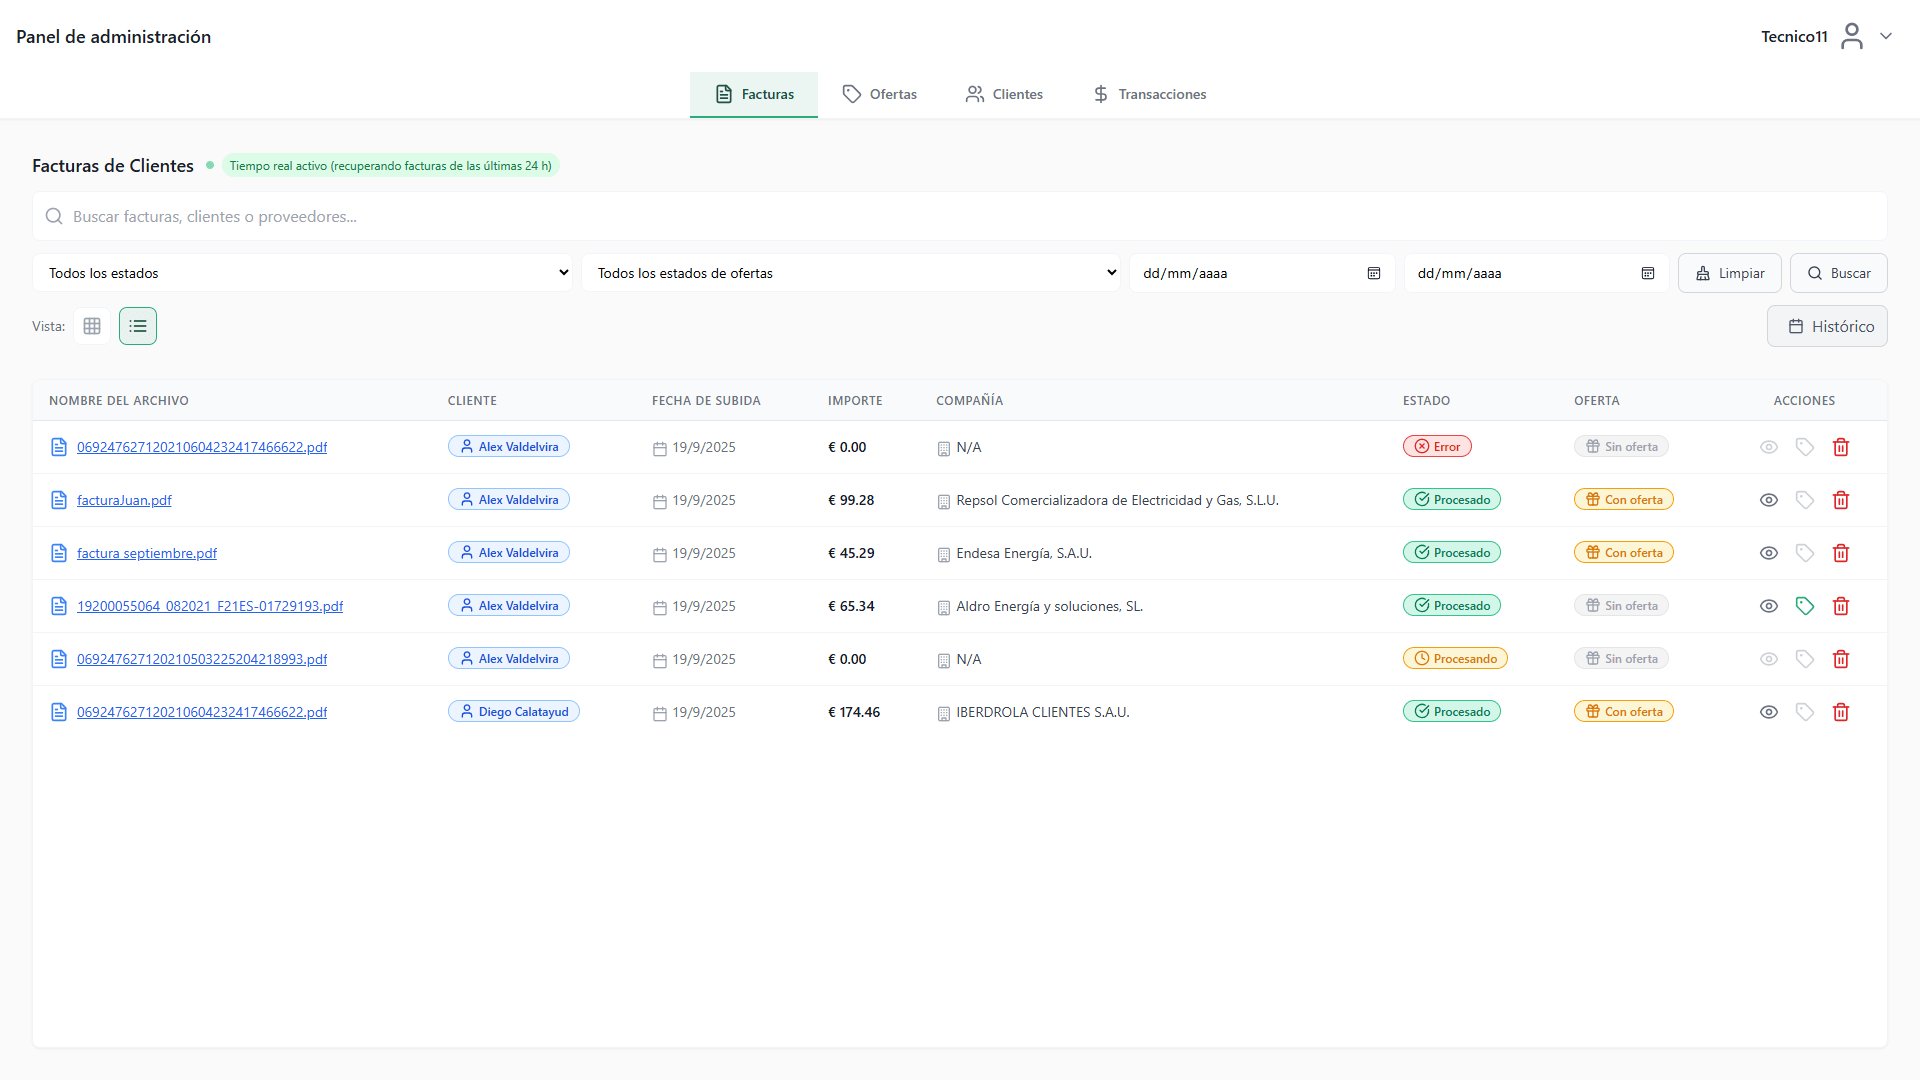Click the Error status badge
The image size is (1920, 1080).
(x=1437, y=447)
